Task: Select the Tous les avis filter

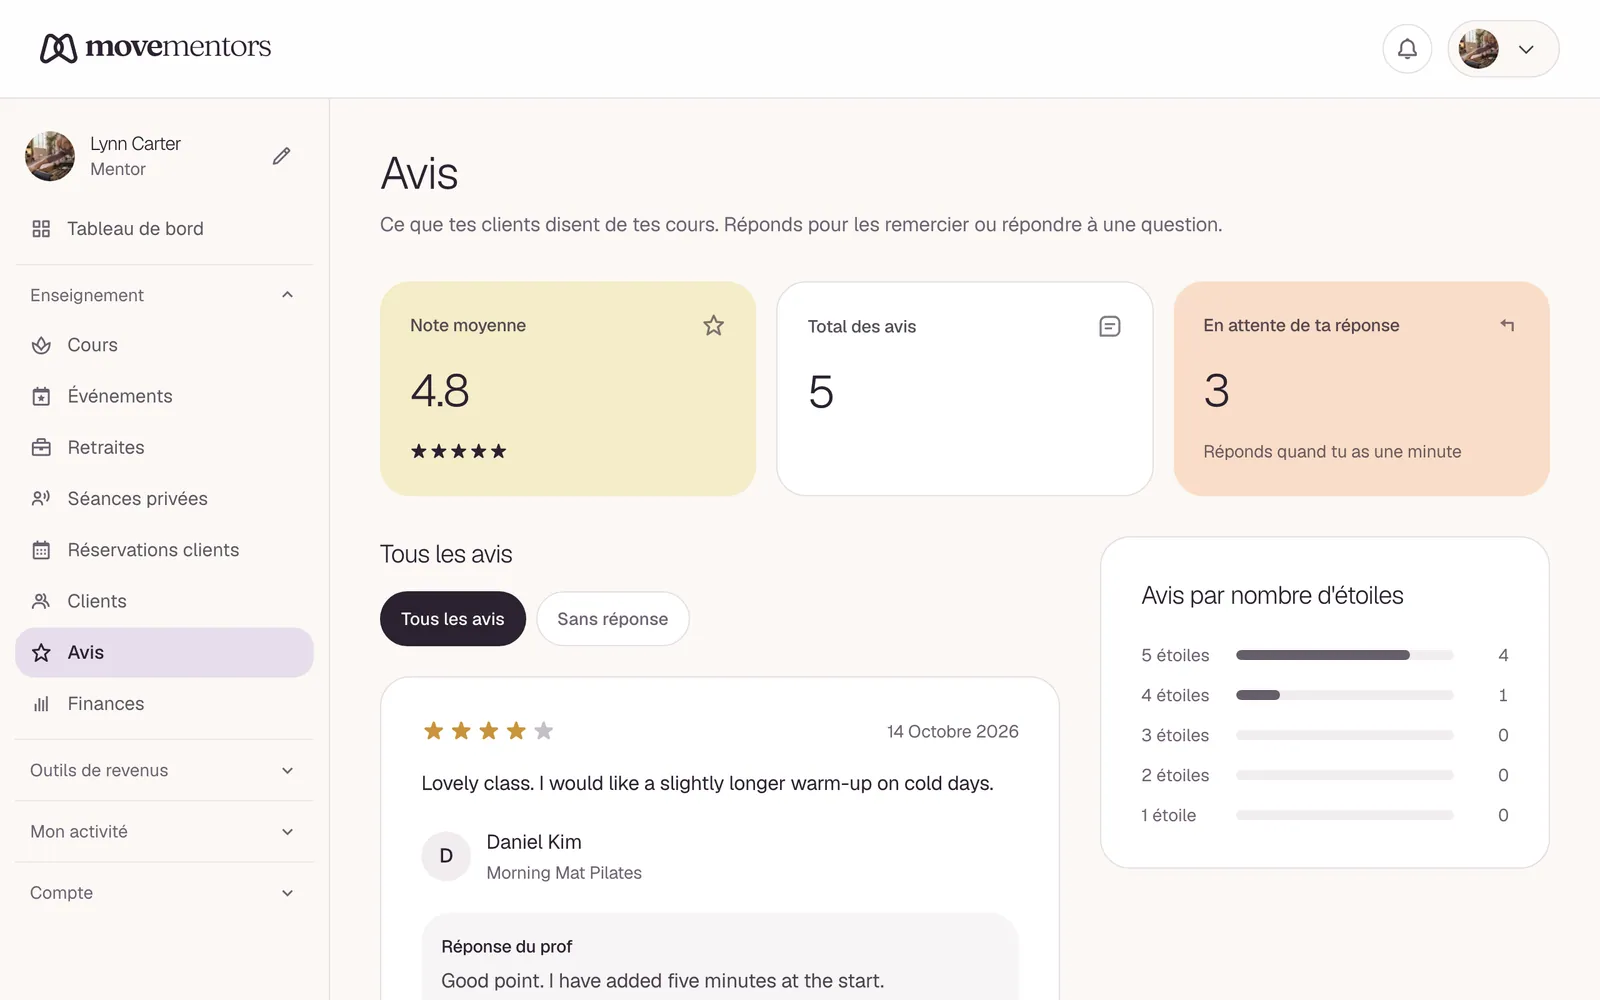Action: point(453,619)
